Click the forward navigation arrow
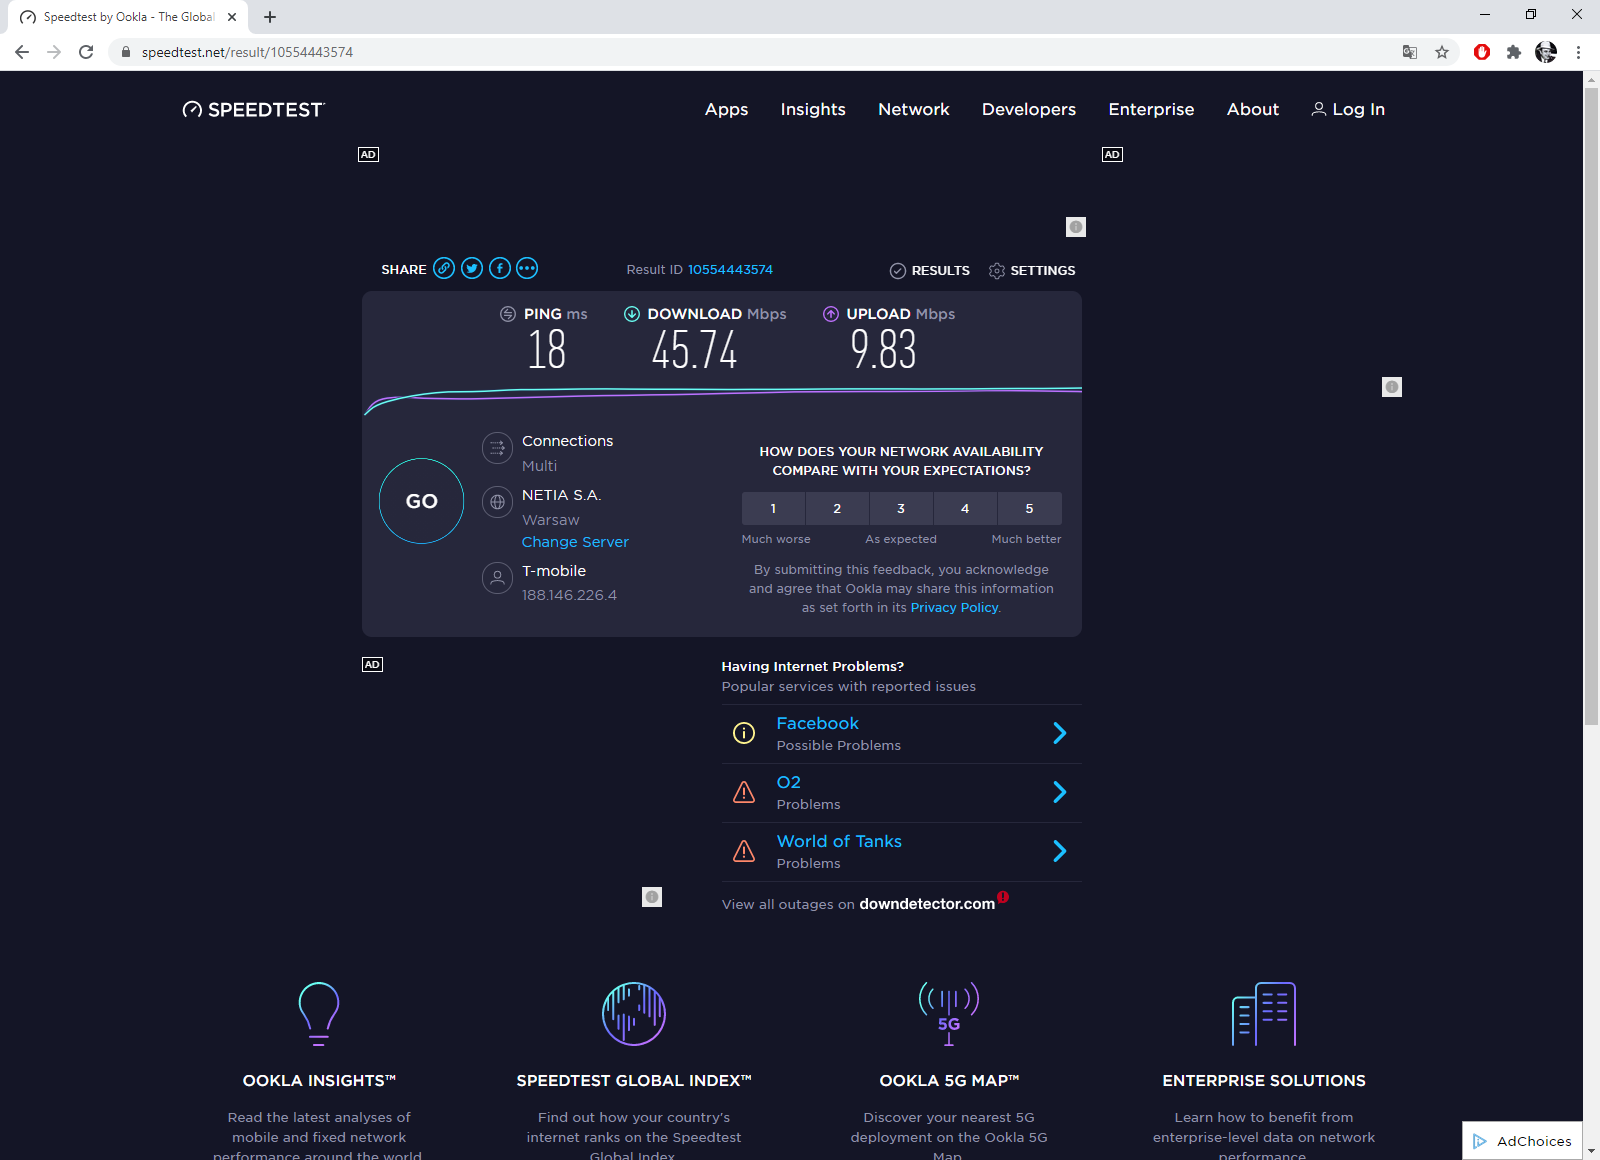Image resolution: width=1600 pixels, height=1160 pixels. tap(54, 52)
